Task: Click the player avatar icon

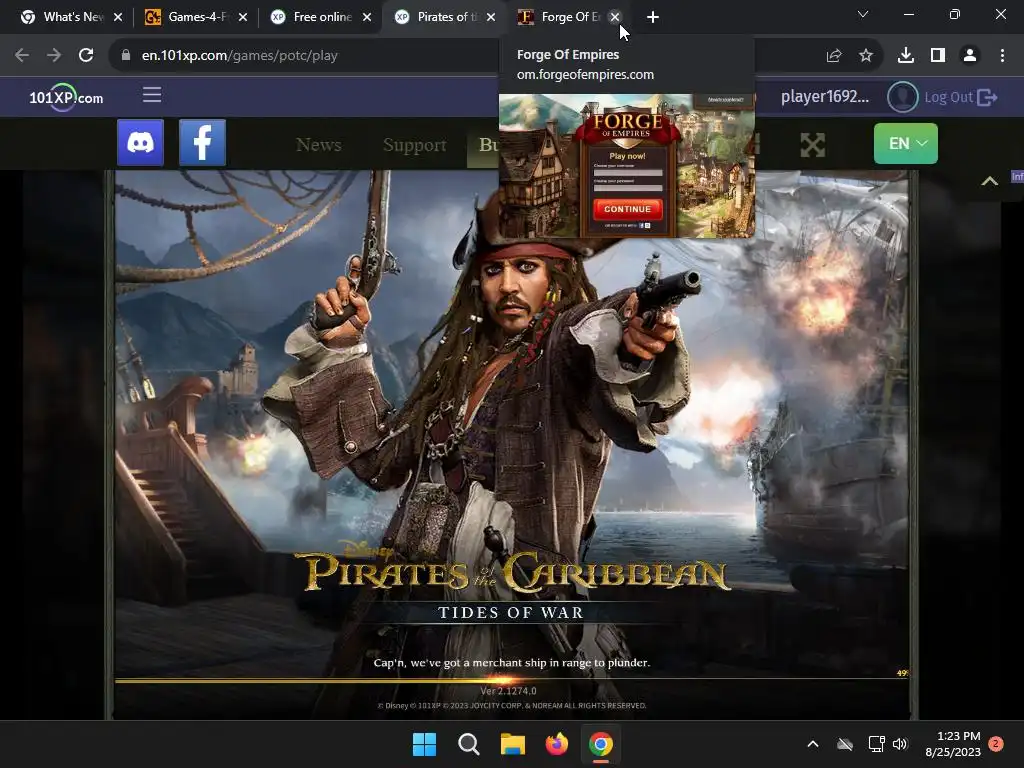Action: tap(903, 97)
